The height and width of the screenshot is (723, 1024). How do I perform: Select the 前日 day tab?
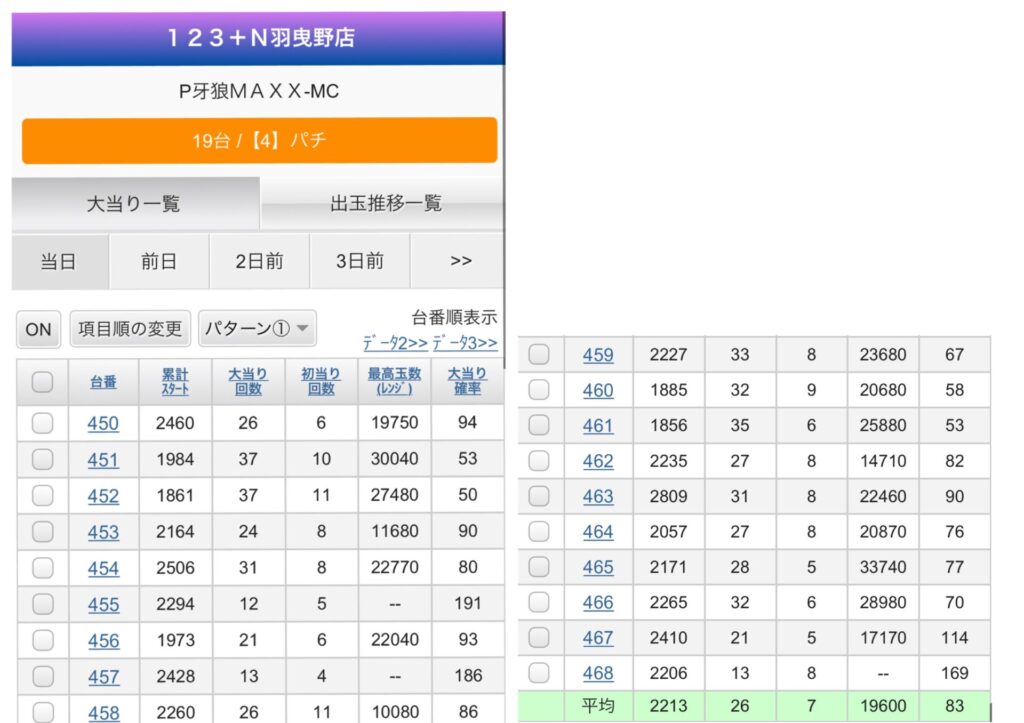(159, 261)
